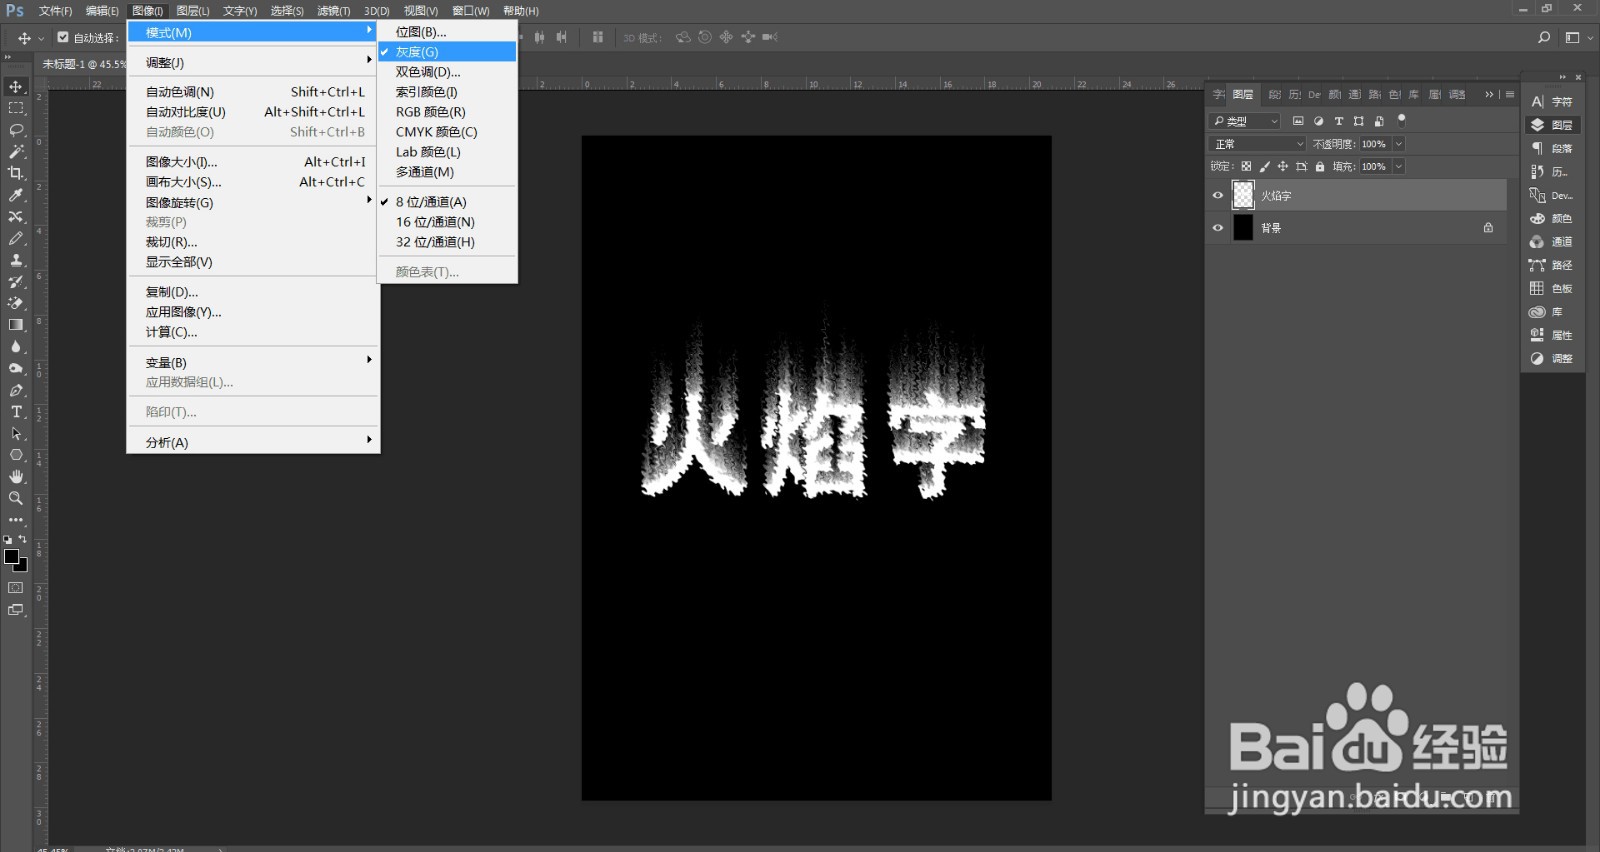The height and width of the screenshot is (852, 1600).
Task: Expand the 分析(A) submenu
Action: click(x=254, y=442)
